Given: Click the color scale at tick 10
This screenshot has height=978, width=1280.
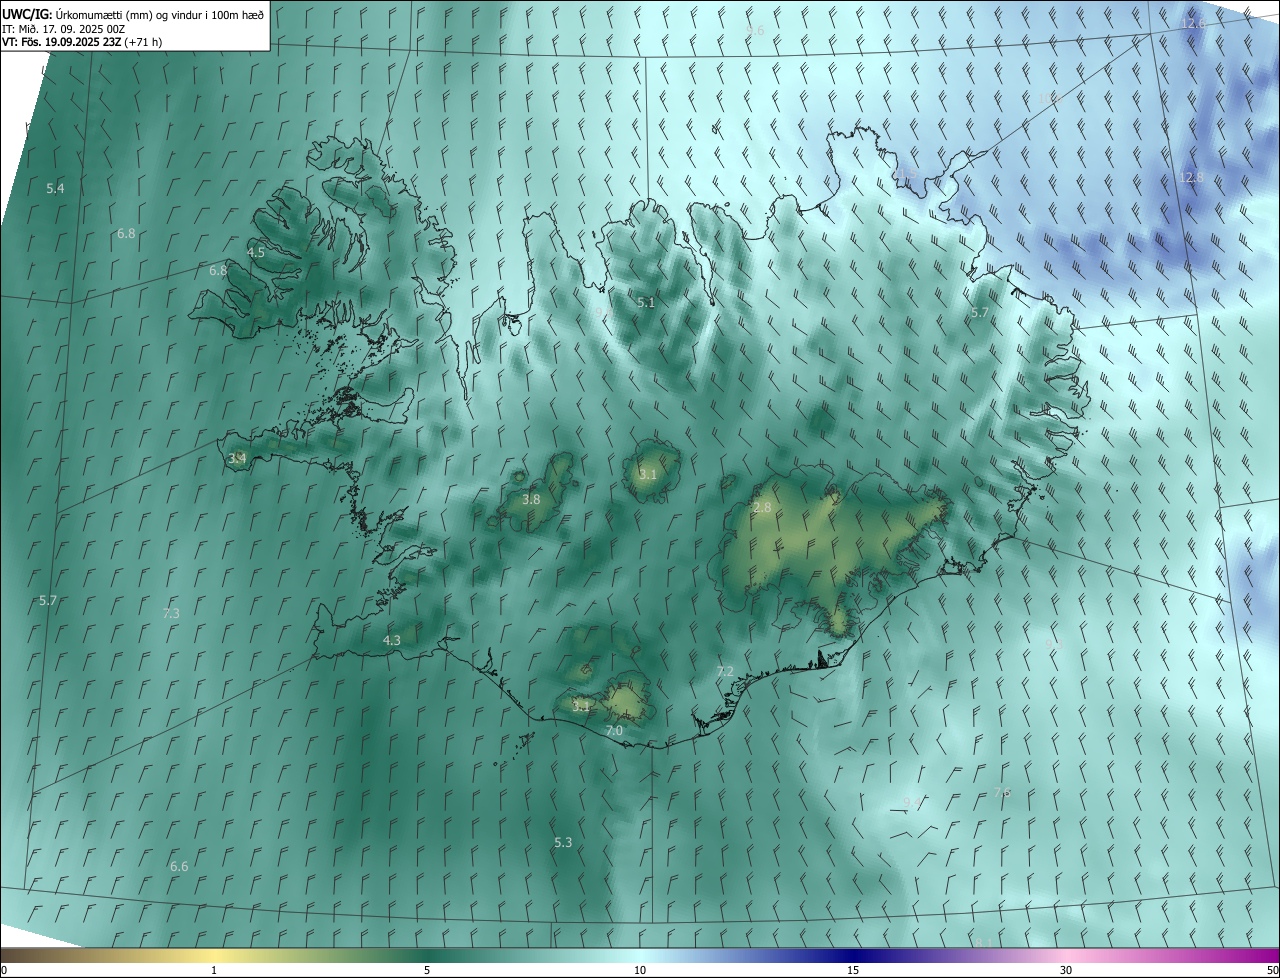Looking at the screenshot, I should 640,970.
